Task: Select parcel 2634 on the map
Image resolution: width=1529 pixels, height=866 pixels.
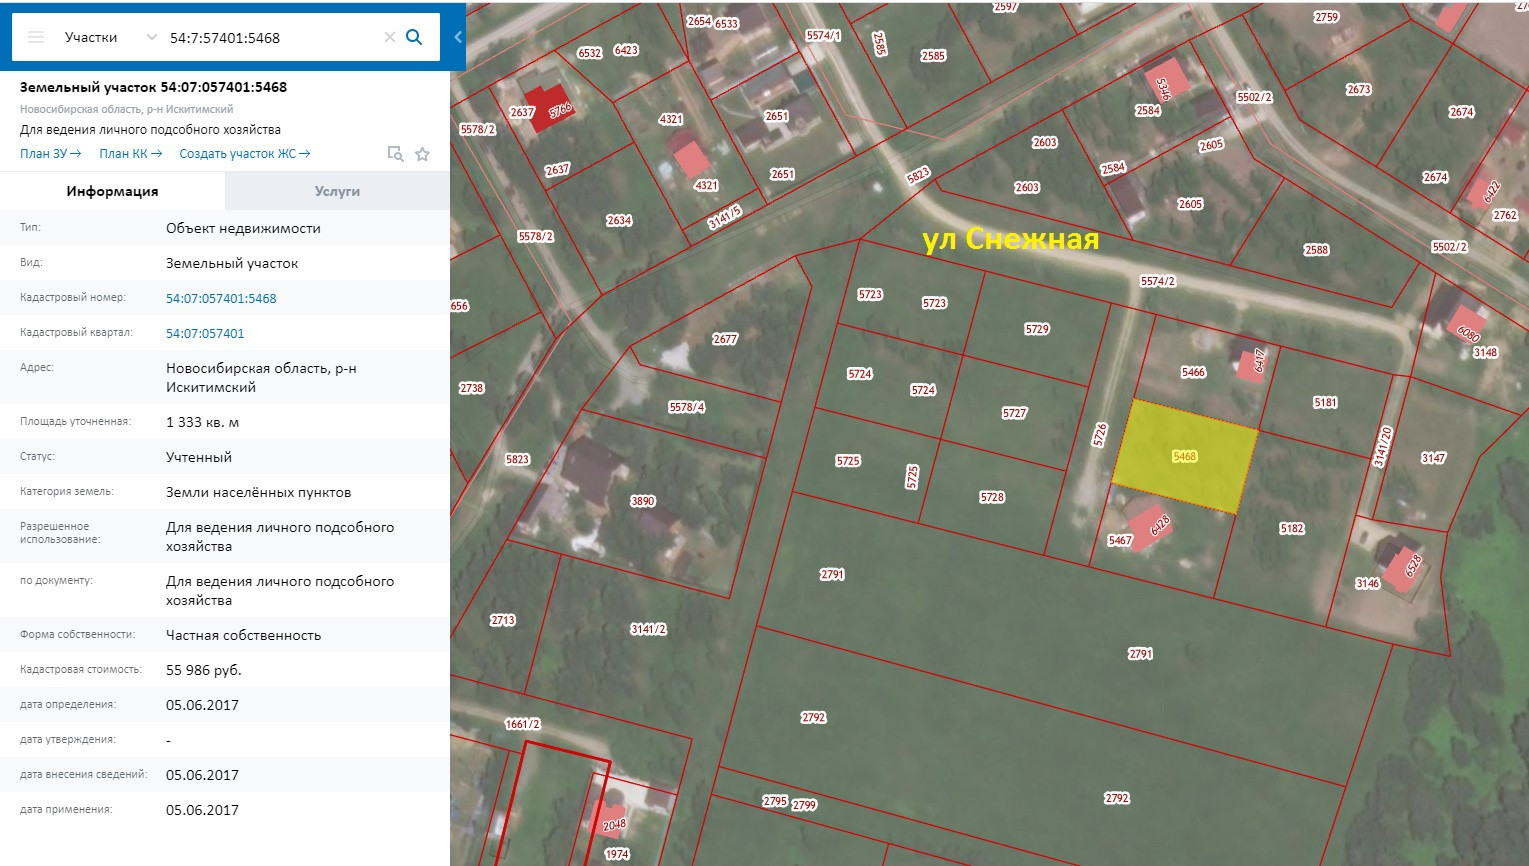Action: coord(619,220)
